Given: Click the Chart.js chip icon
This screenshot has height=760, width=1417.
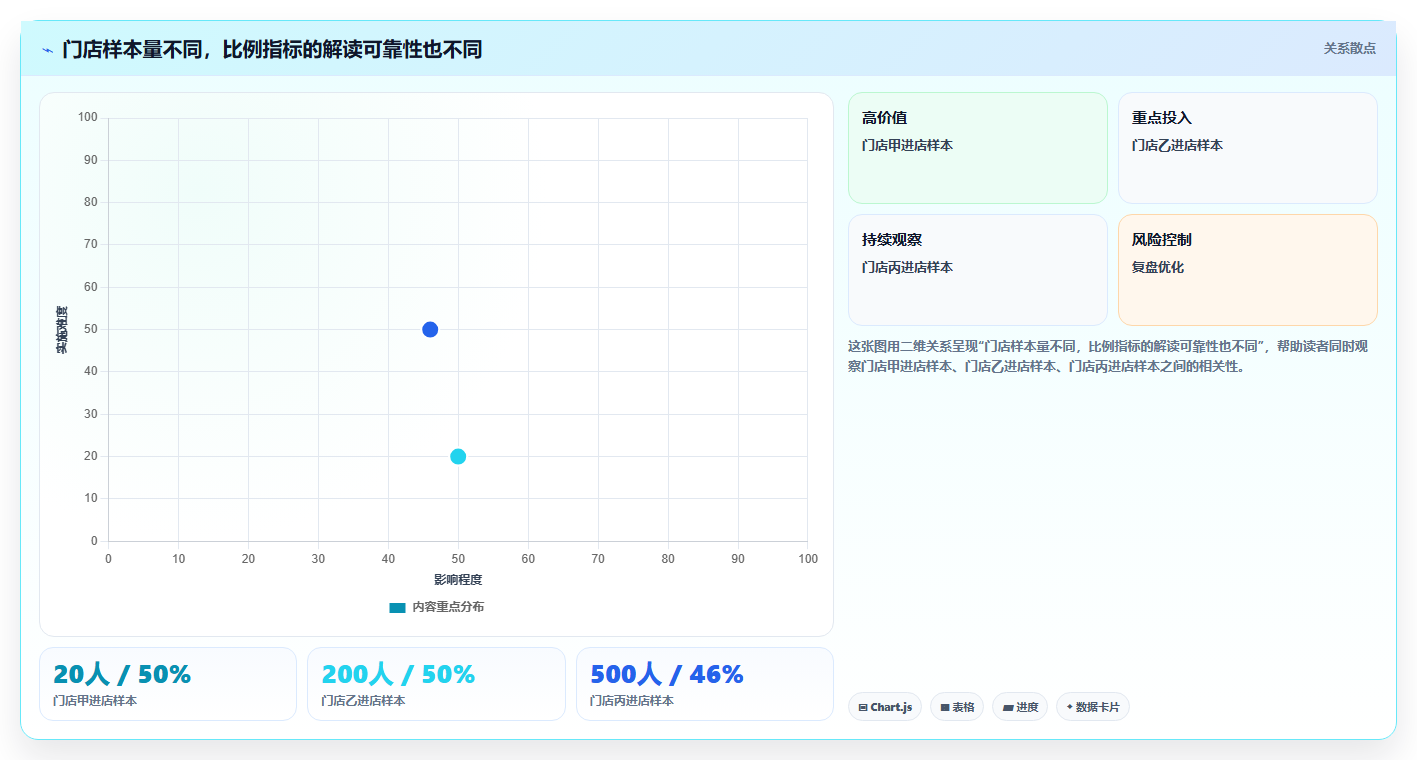Looking at the screenshot, I should pyautogui.click(x=863, y=707).
